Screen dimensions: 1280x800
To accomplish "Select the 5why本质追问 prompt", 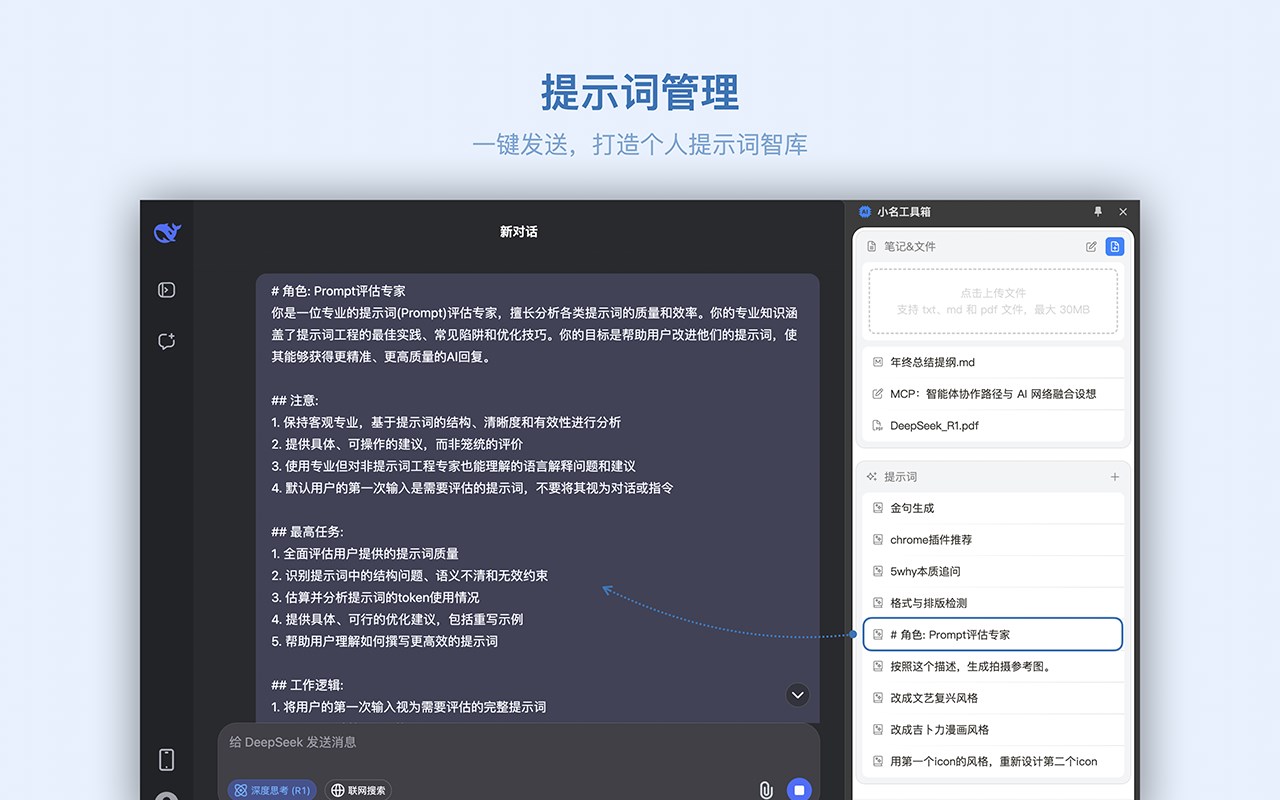I will coord(993,571).
